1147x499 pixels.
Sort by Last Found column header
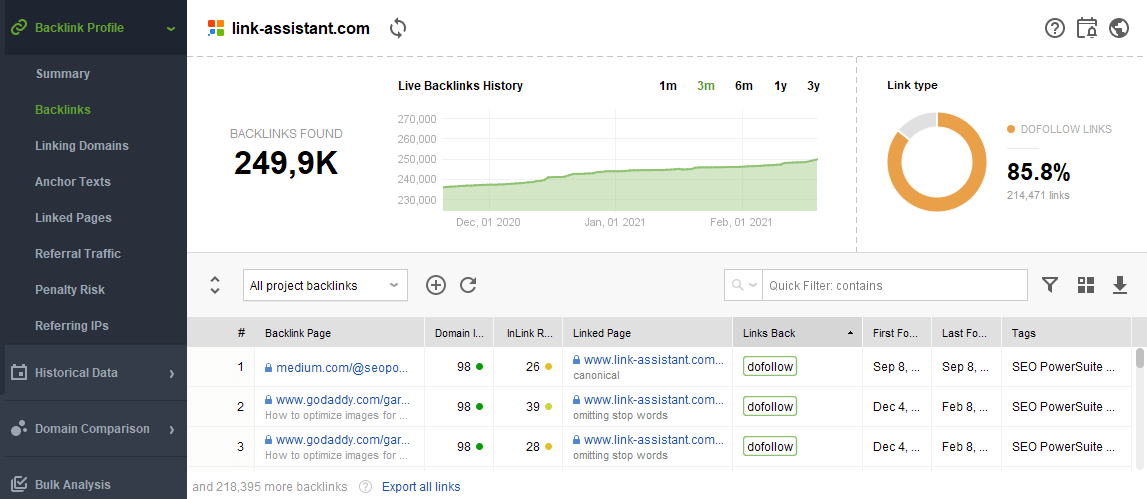pos(966,333)
